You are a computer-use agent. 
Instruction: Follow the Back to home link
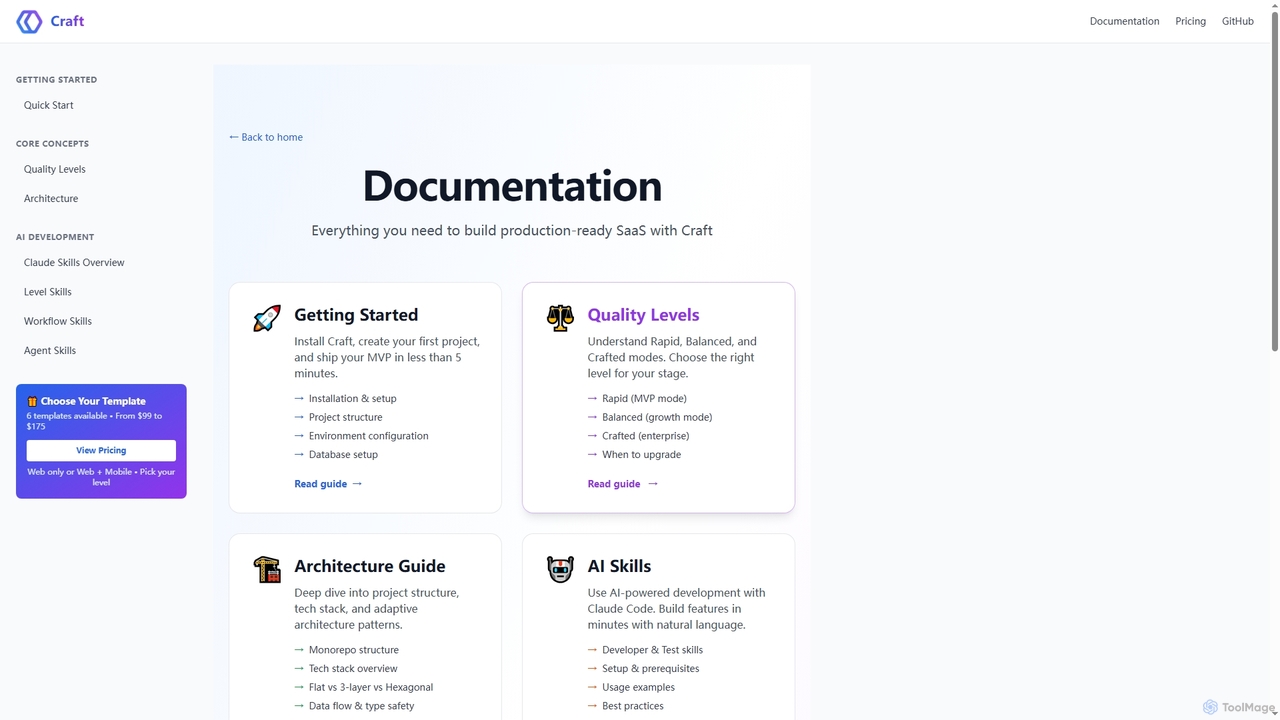[x=265, y=137]
